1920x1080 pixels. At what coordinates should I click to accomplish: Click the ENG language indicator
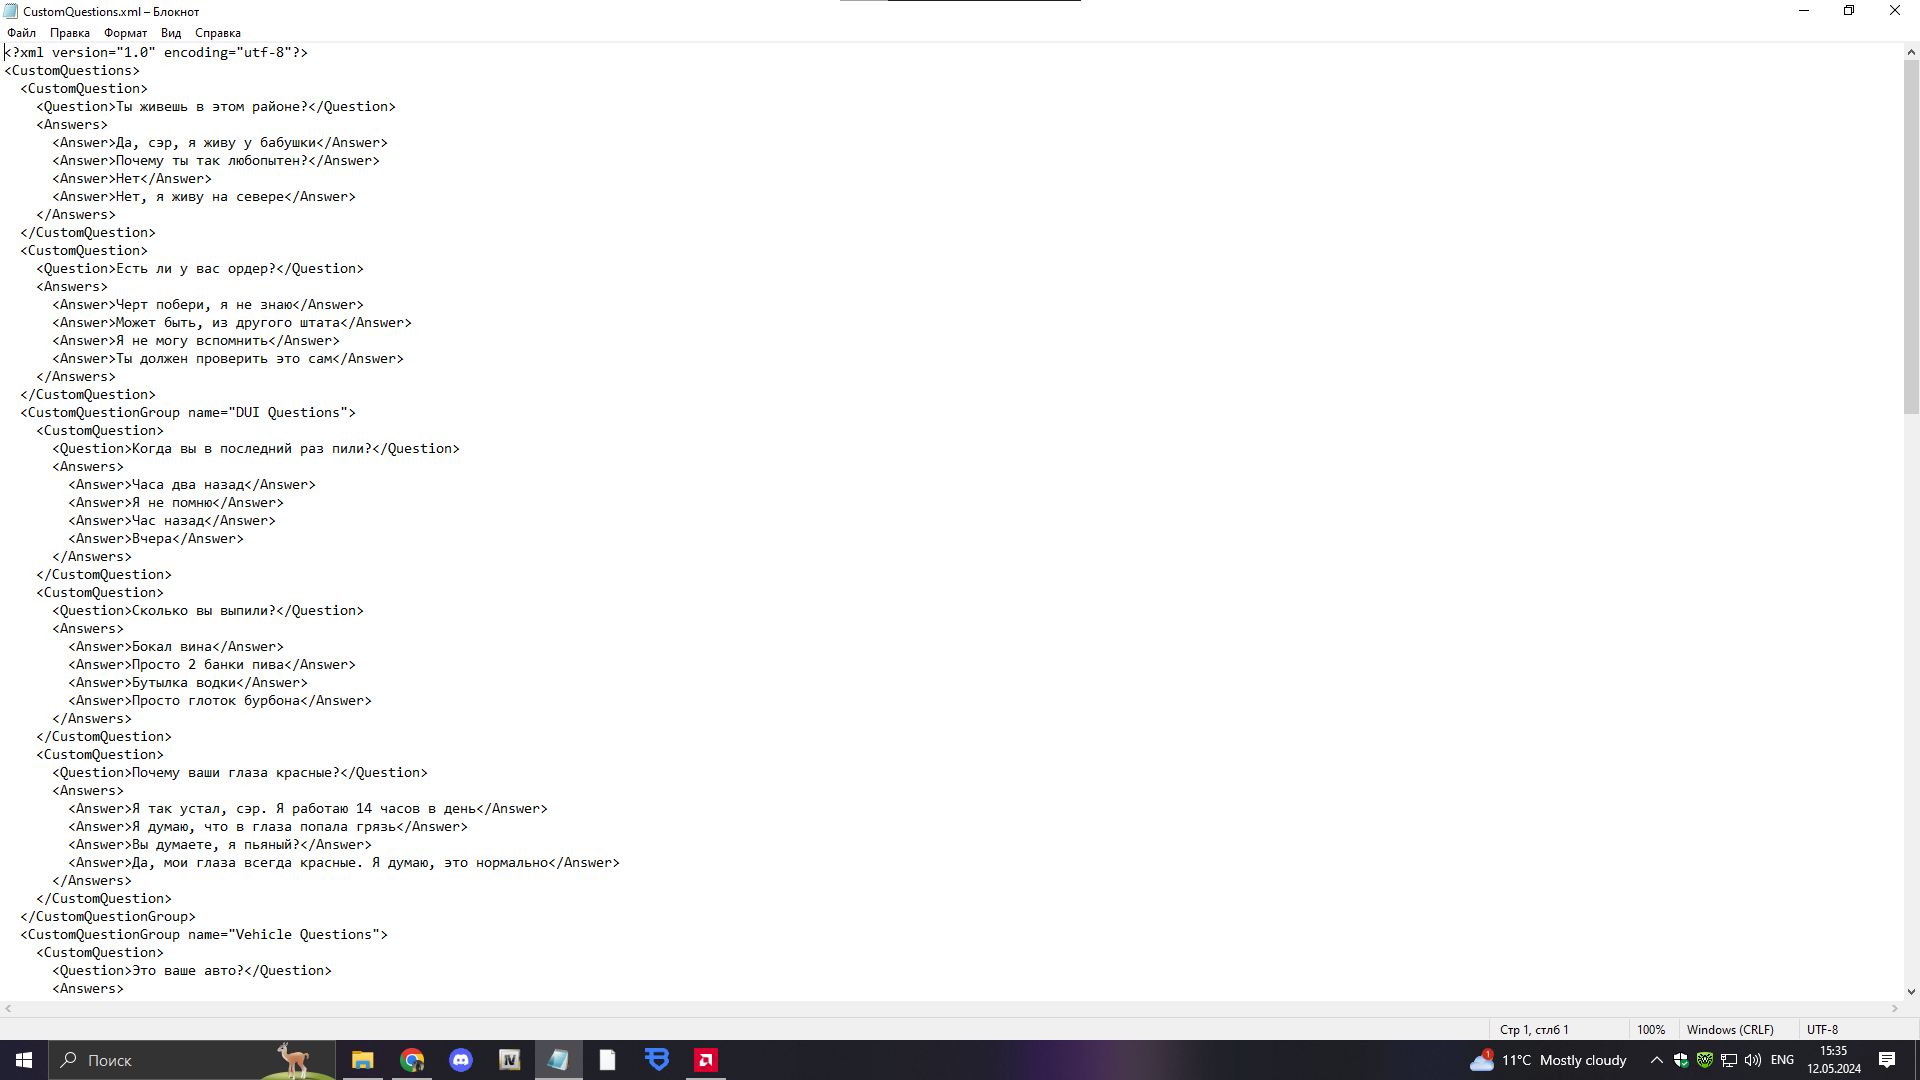click(1782, 1060)
